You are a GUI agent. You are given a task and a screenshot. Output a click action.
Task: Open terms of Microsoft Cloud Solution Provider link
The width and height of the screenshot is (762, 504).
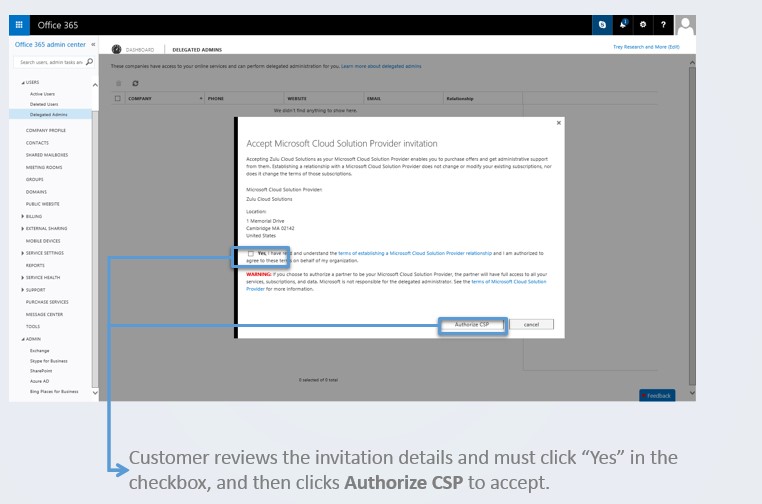pos(509,282)
